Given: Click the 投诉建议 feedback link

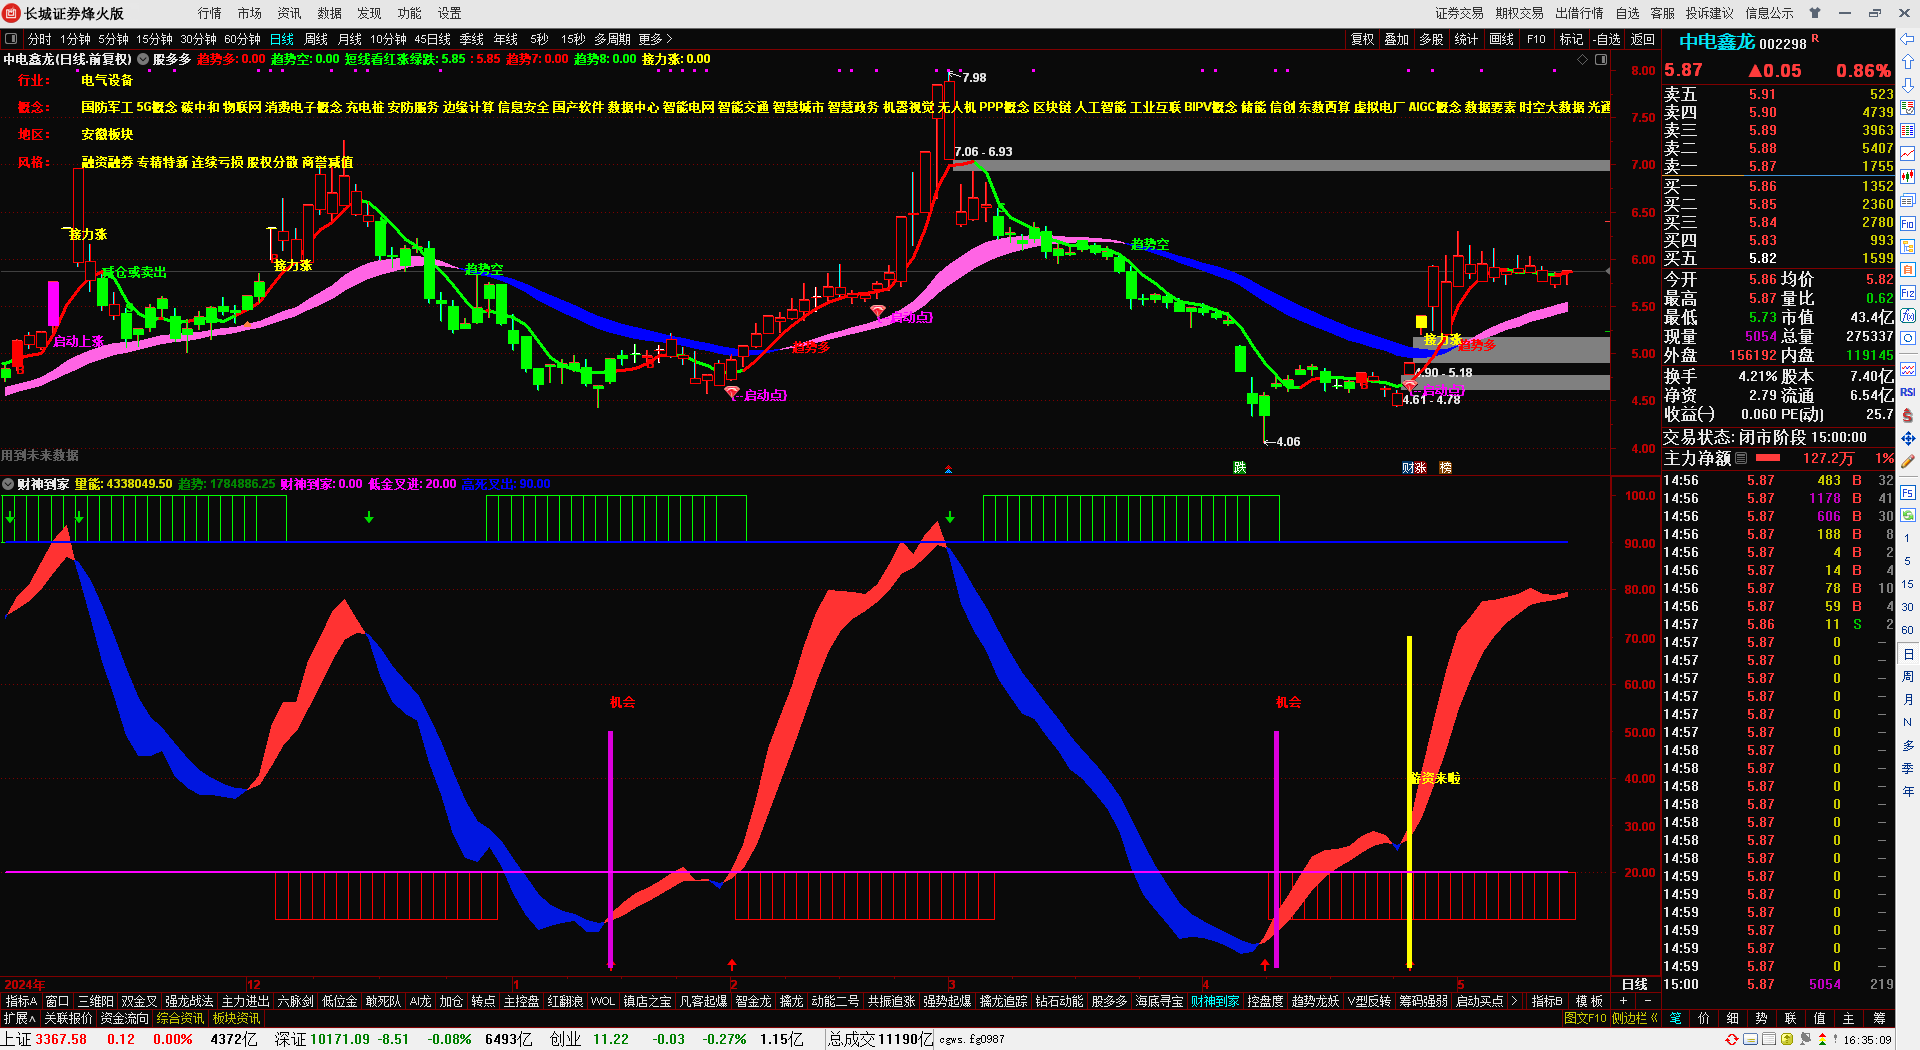Looking at the screenshot, I should click(1710, 13).
